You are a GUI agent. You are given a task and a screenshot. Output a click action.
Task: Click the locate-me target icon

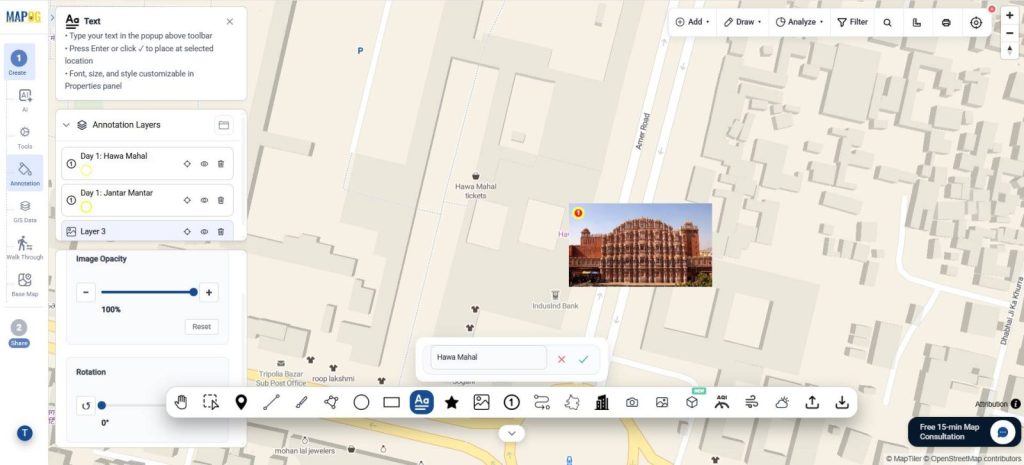point(976,22)
